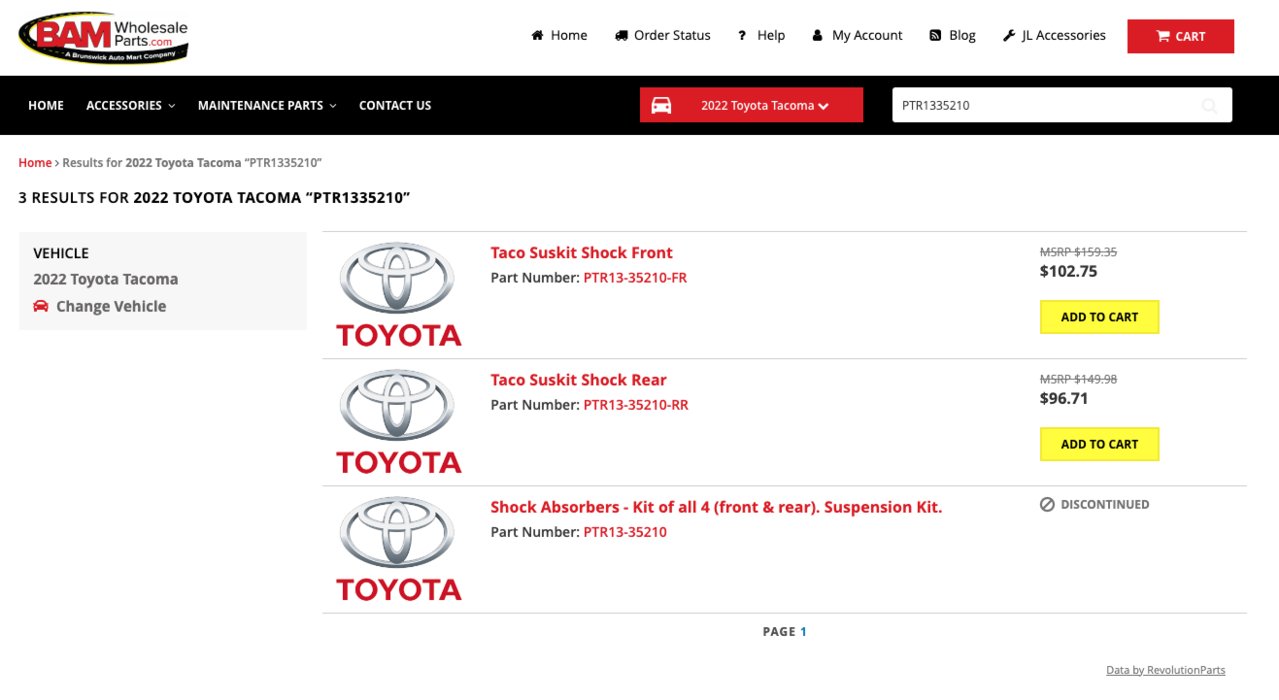This screenshot has width=1279, height=700.
Task: Click Toyota logo for Shock Absorbers Kit
Action: [x=399, y=548]
